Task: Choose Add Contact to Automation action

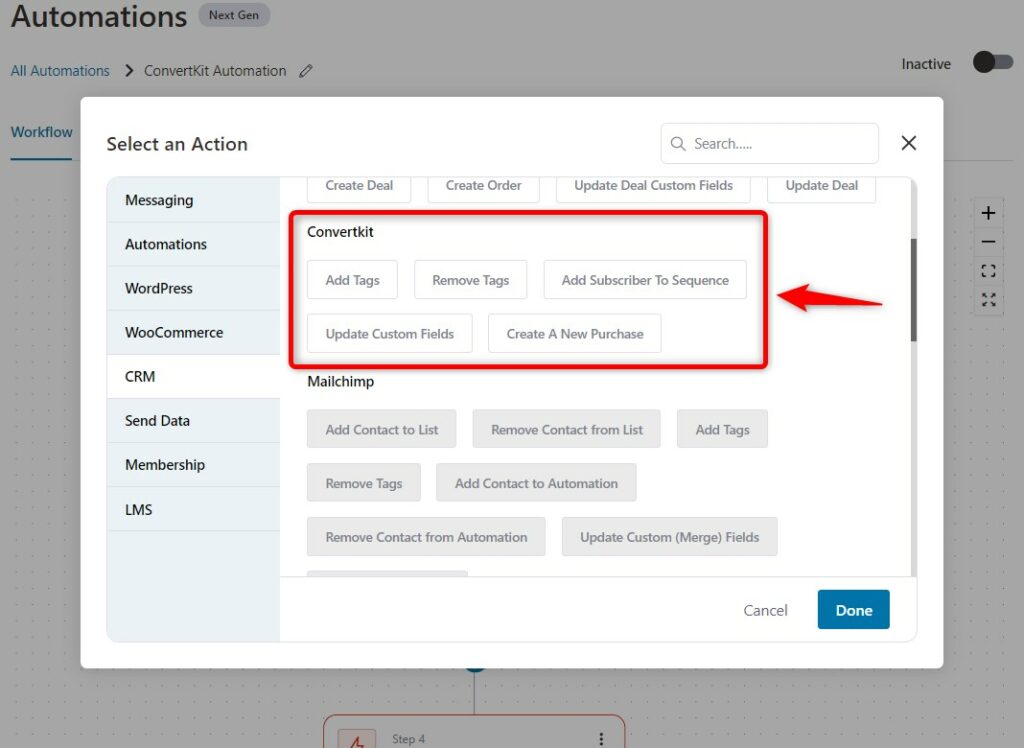Action: coord(536,483)
